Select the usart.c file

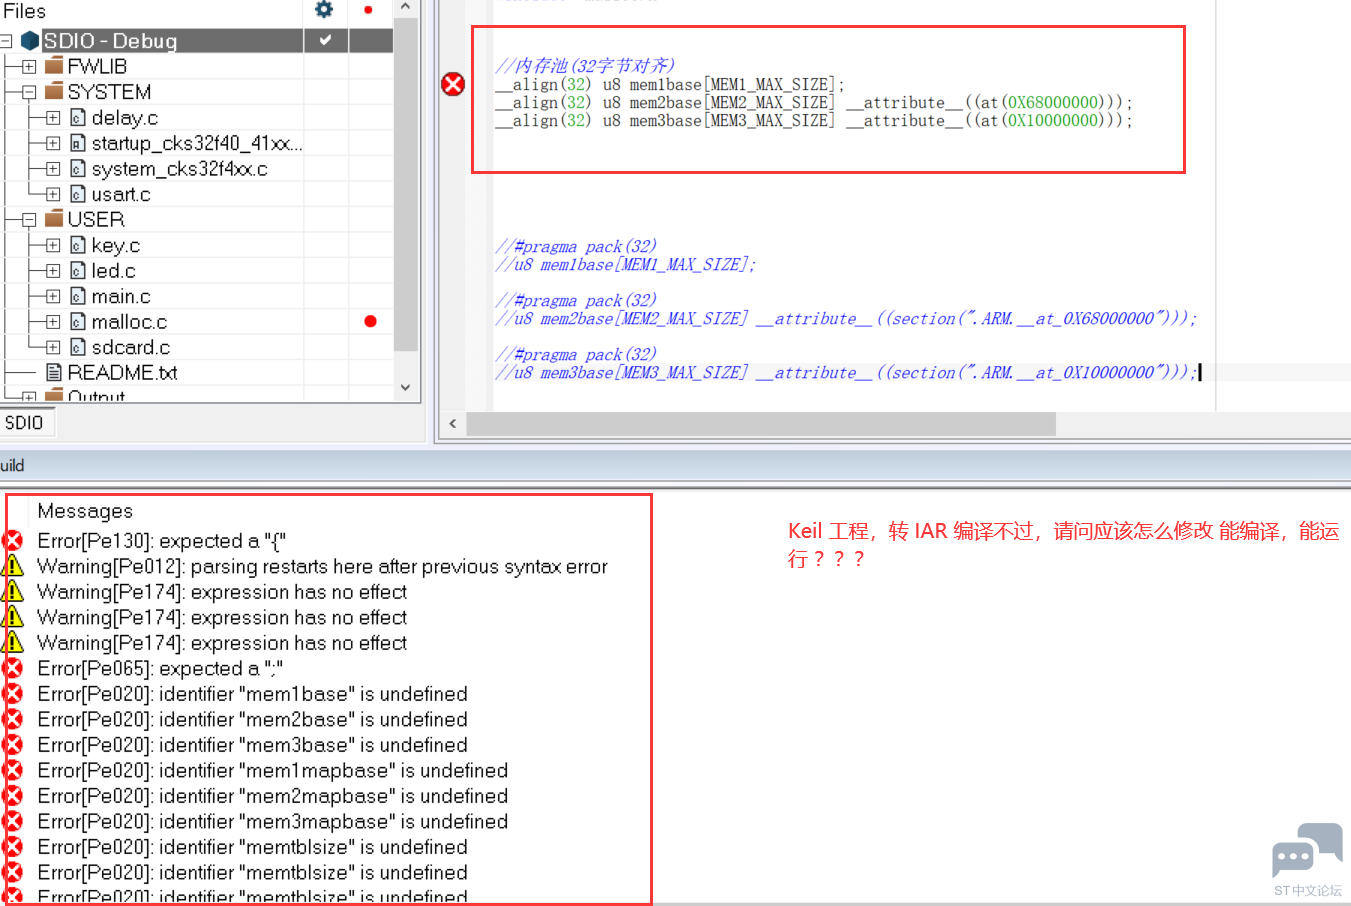tap(121, 194)
